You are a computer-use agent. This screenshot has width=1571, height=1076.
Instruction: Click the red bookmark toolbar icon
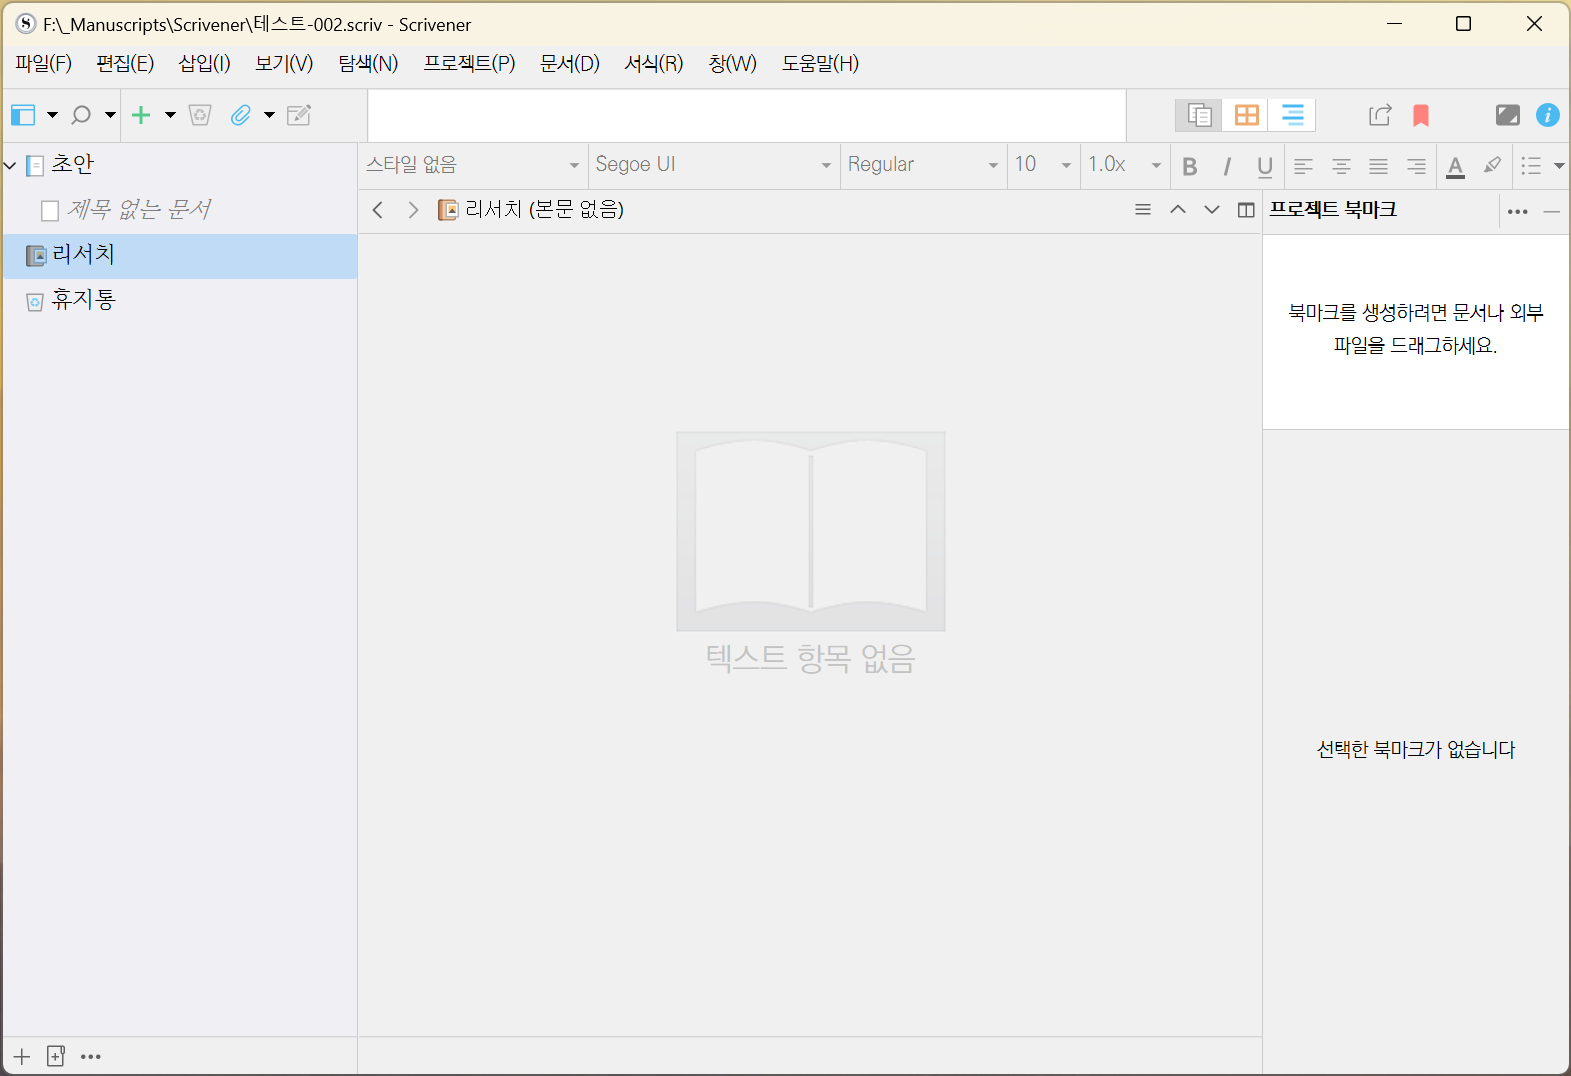1421,115
